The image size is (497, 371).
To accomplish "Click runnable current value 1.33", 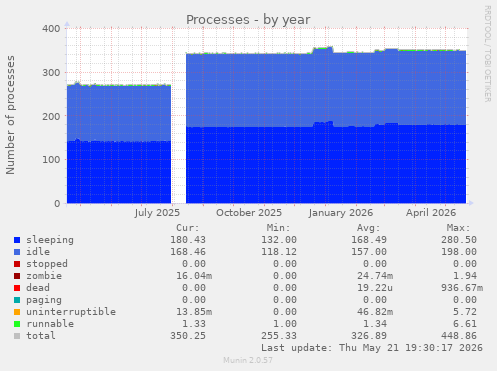I will 194,324.
